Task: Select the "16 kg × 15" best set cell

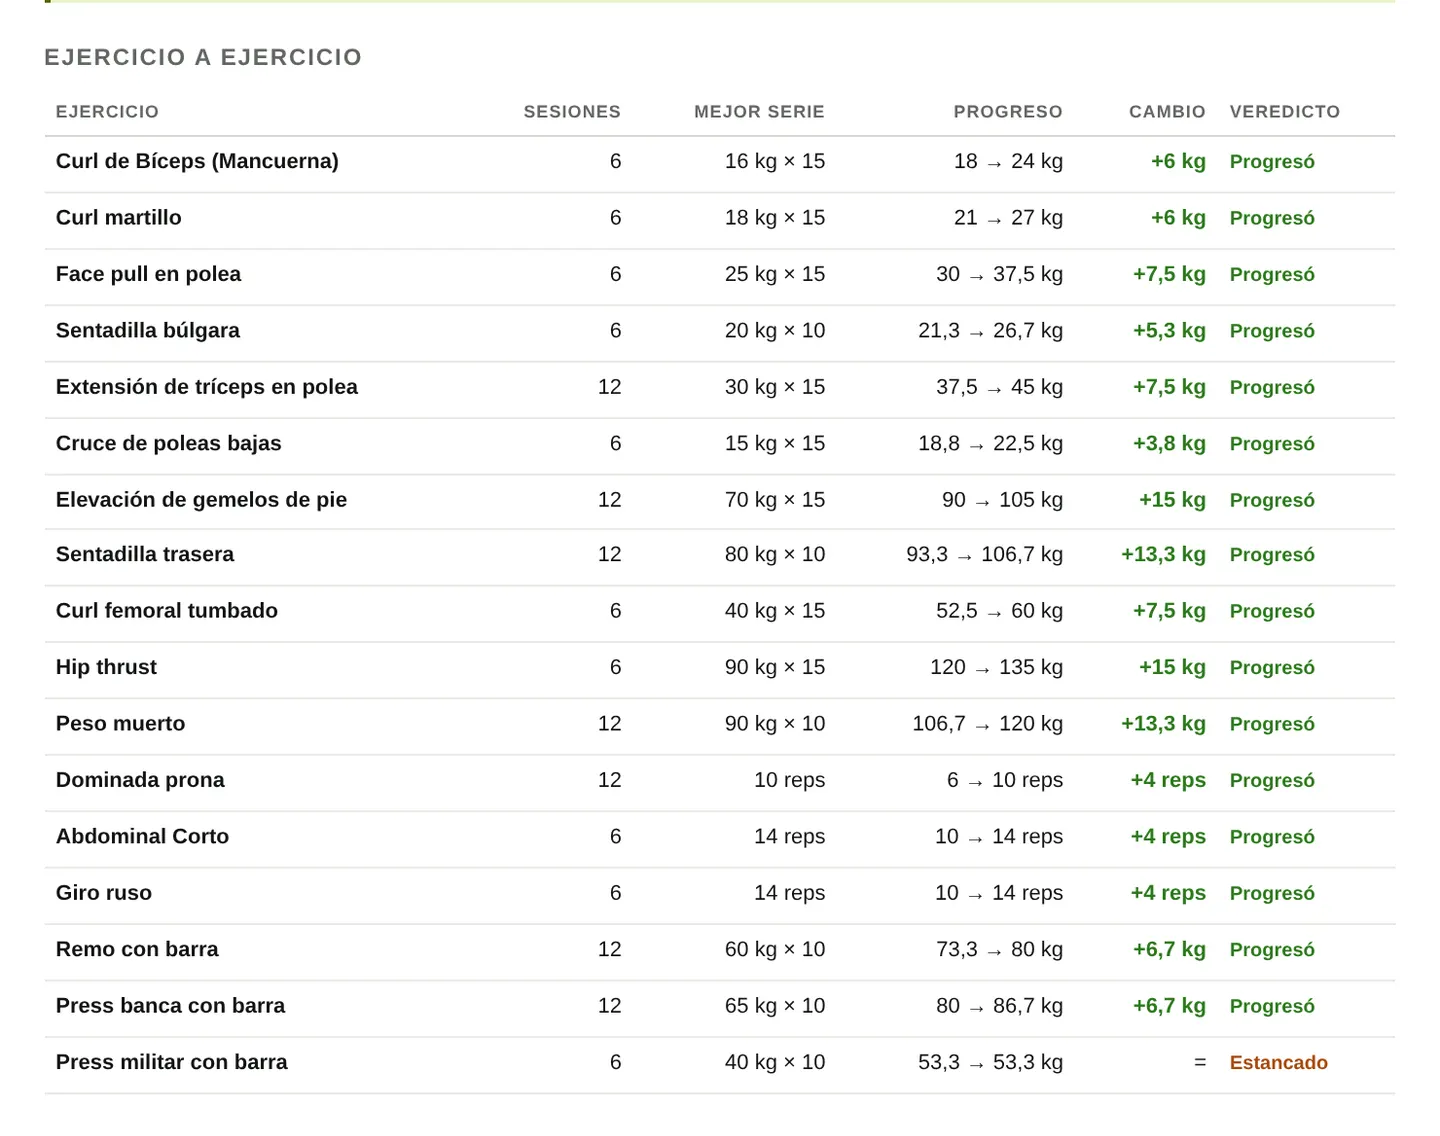Action: [775, 161]
